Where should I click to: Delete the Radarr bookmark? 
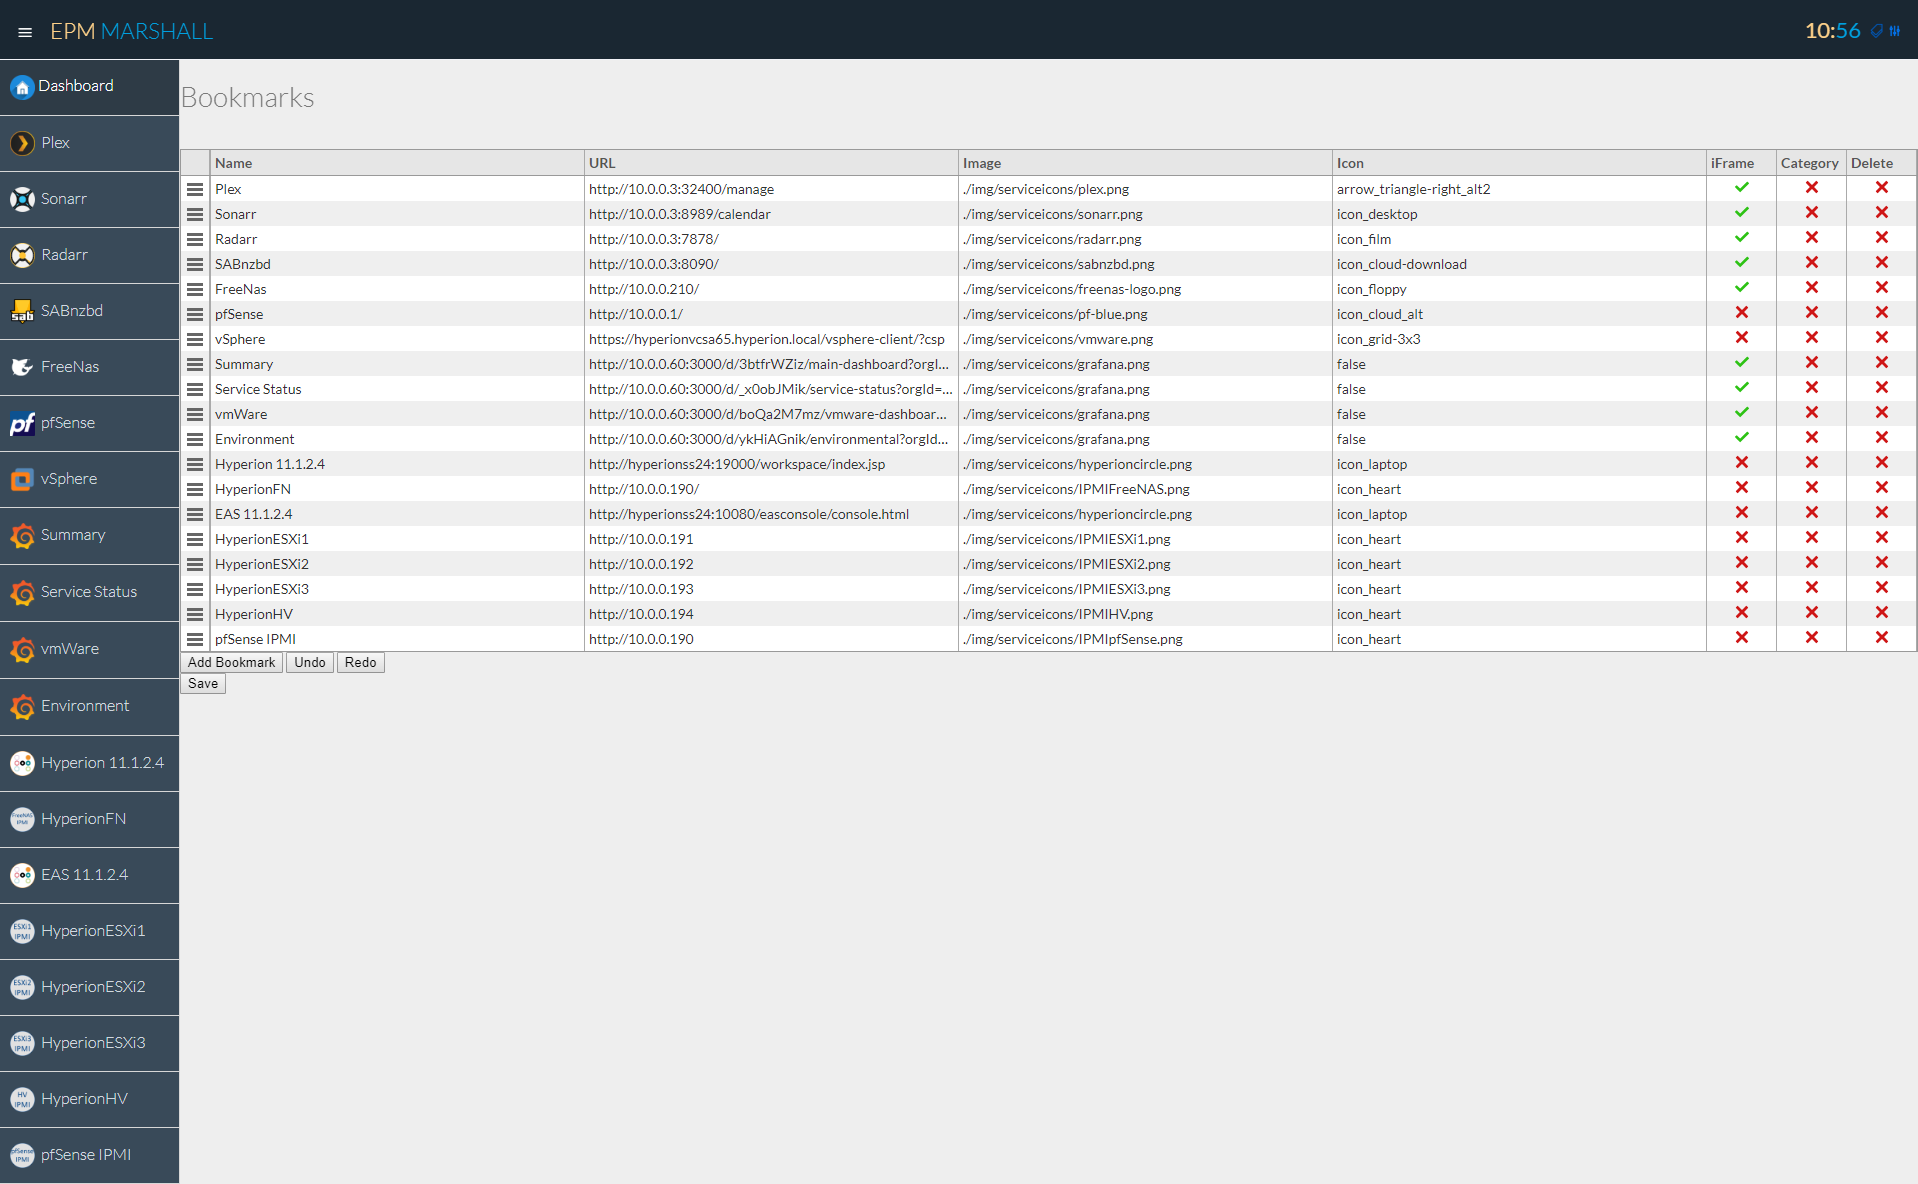pyautogui.click(x=1881, y=238)
